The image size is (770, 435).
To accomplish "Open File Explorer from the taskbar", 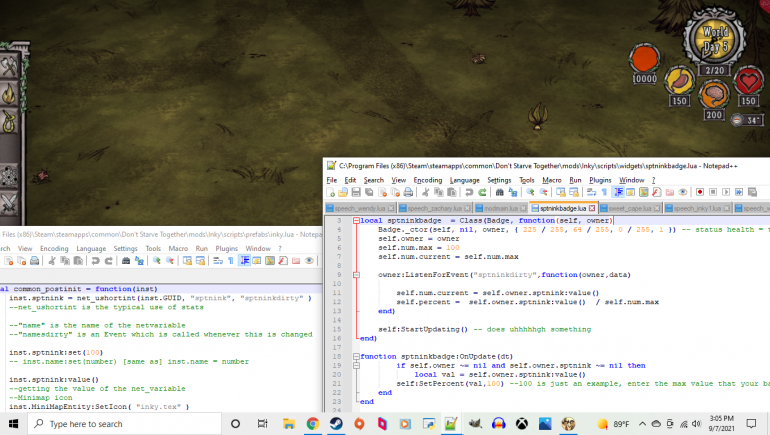I will [289, 424].
